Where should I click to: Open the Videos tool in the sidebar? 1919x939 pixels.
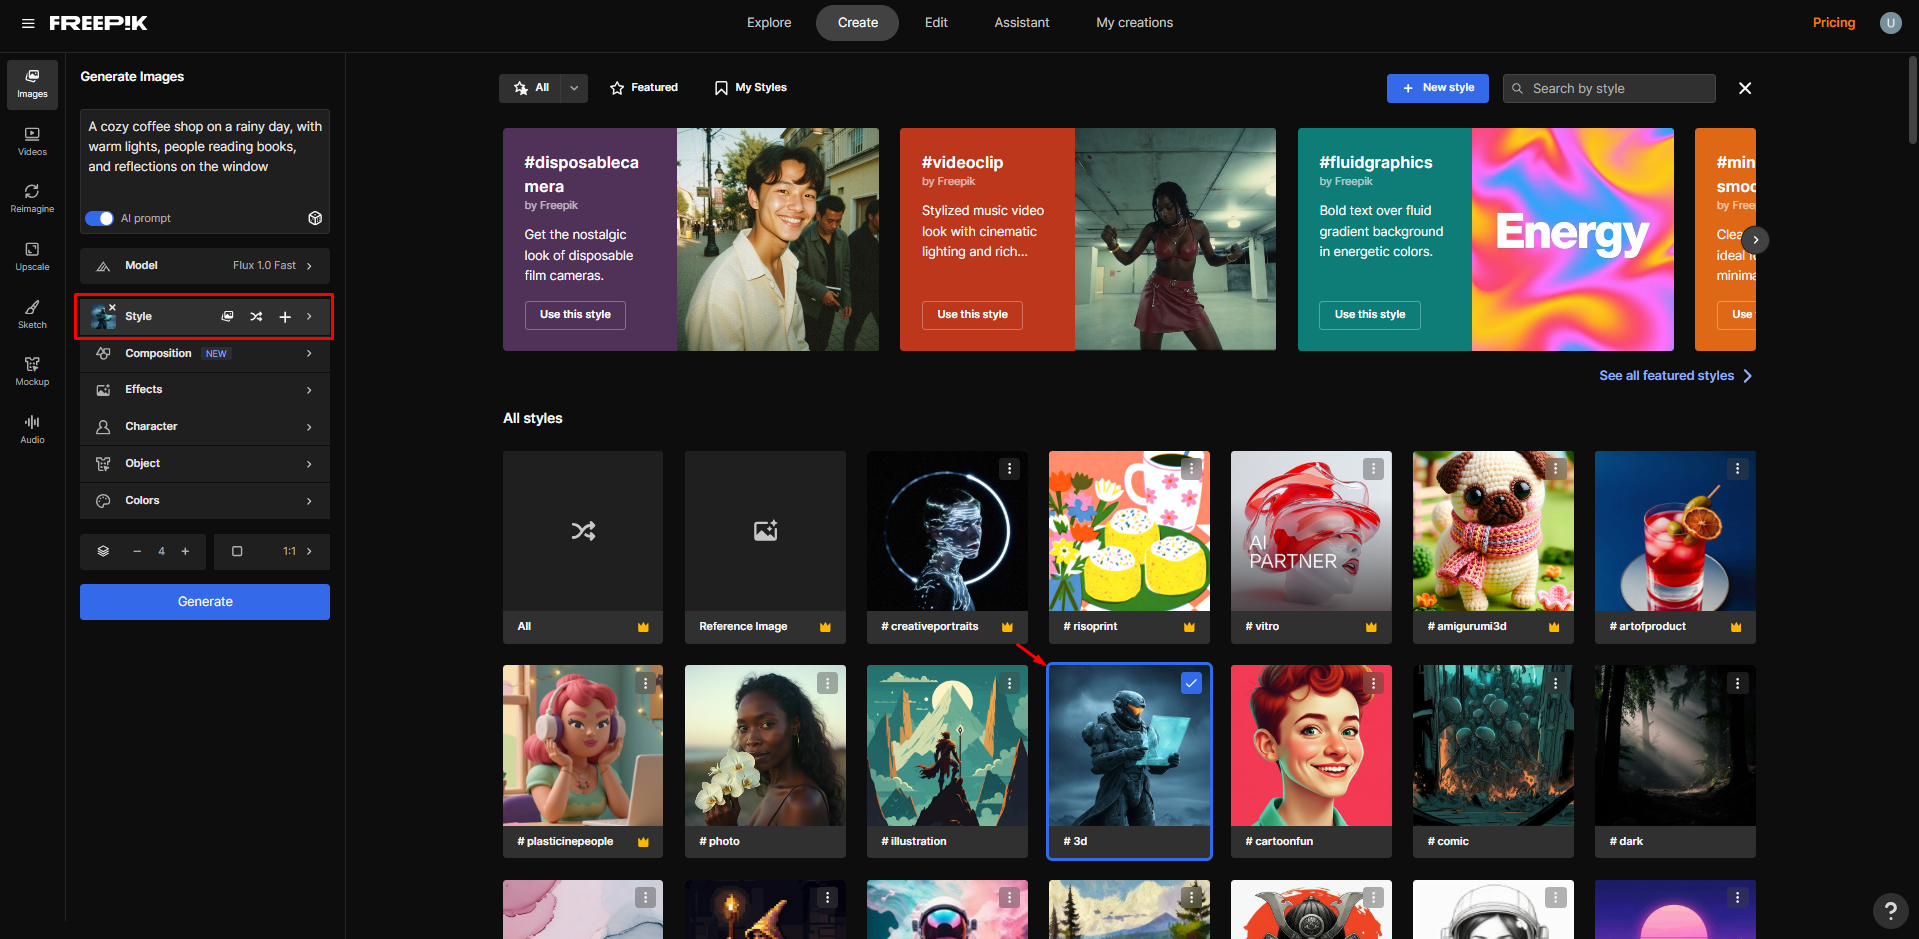[32, 140]
